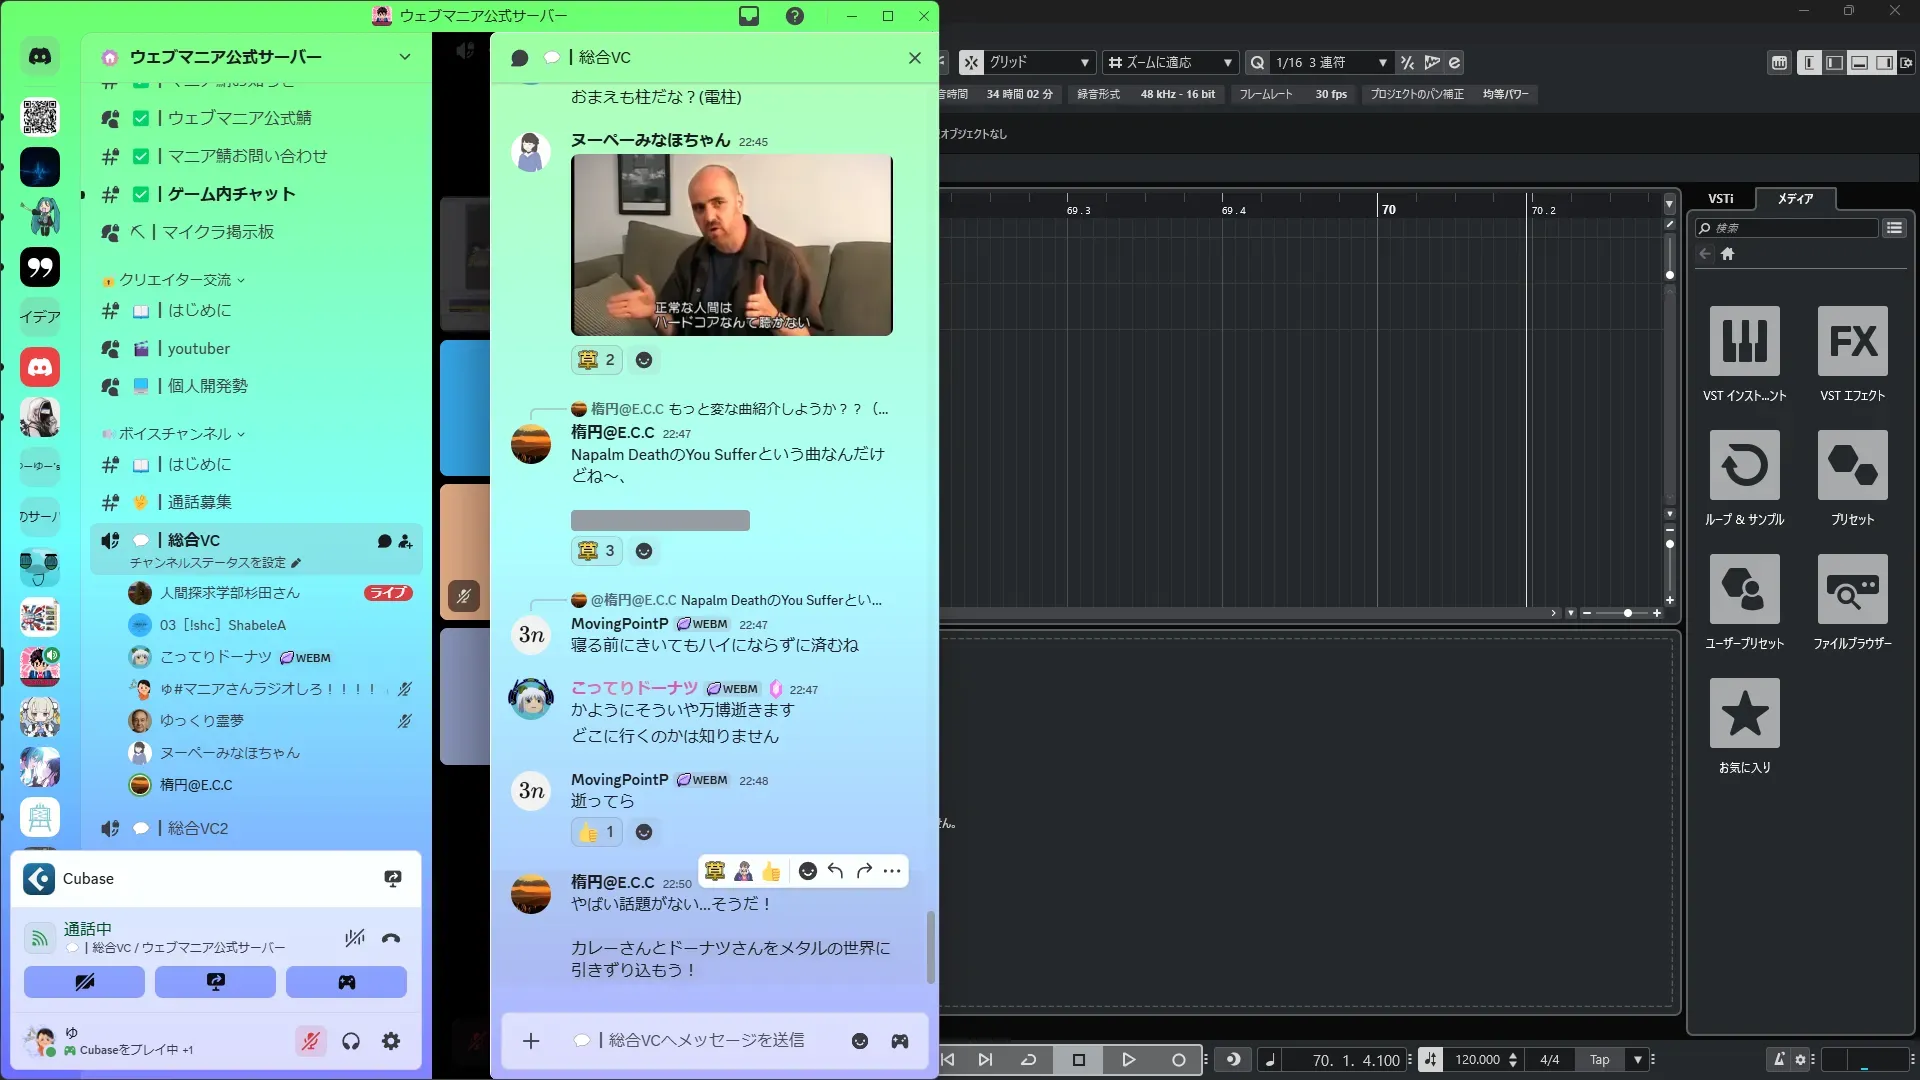Open Discord user settings gear
This screenshot has width=1920, height=1080.
coord(391,1041)
